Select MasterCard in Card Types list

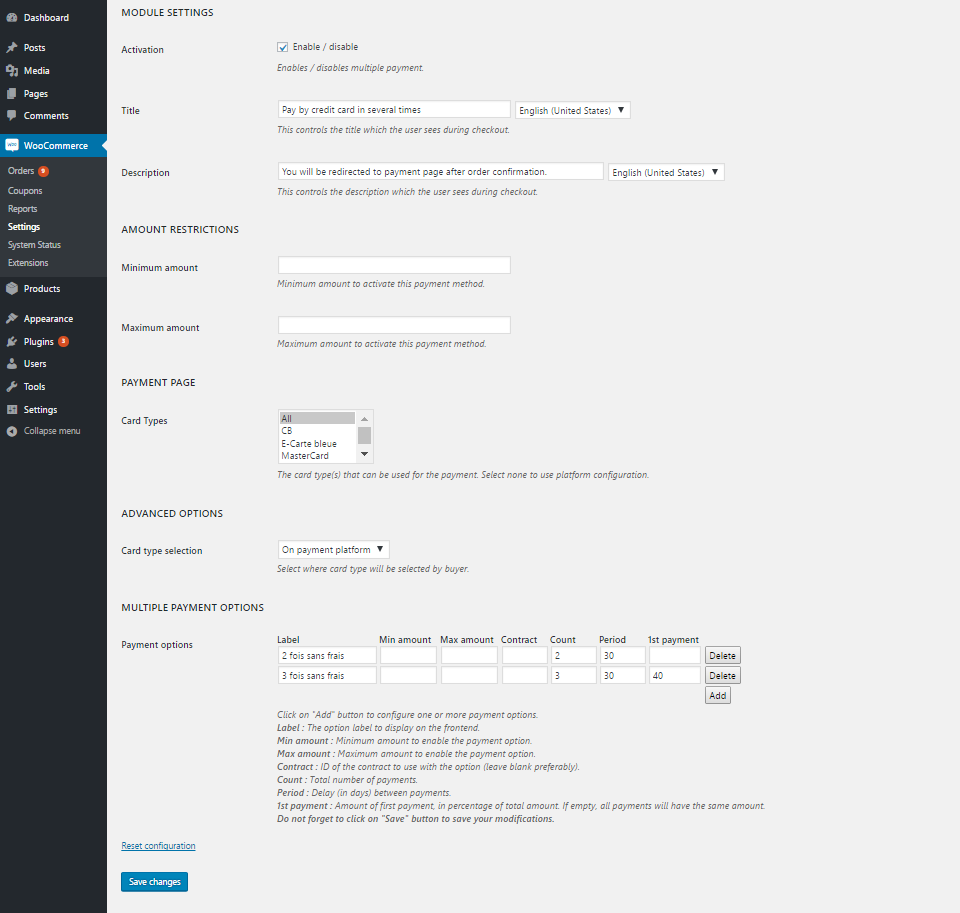point(317,456)
